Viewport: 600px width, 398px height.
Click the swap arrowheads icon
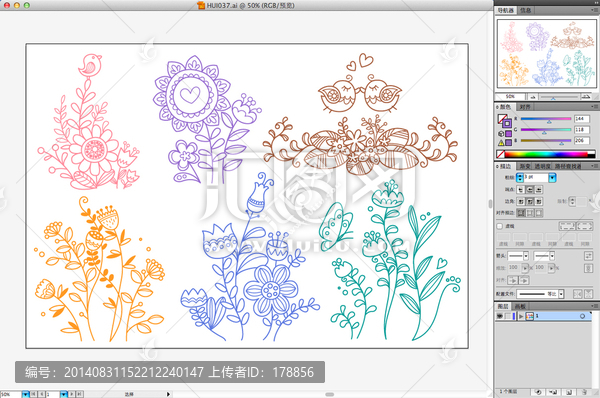click(x=588, y=256)
